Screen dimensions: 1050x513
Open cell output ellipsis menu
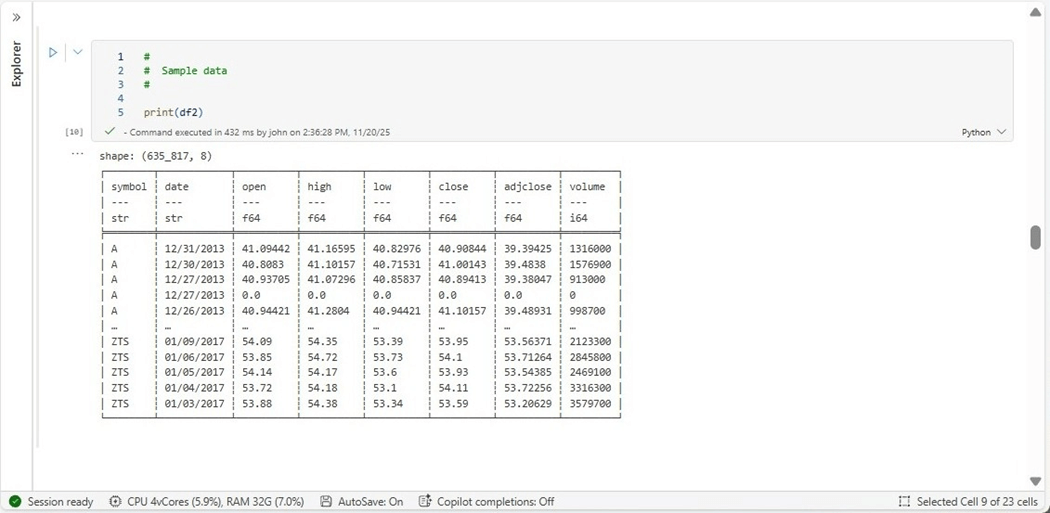(76, 154)
